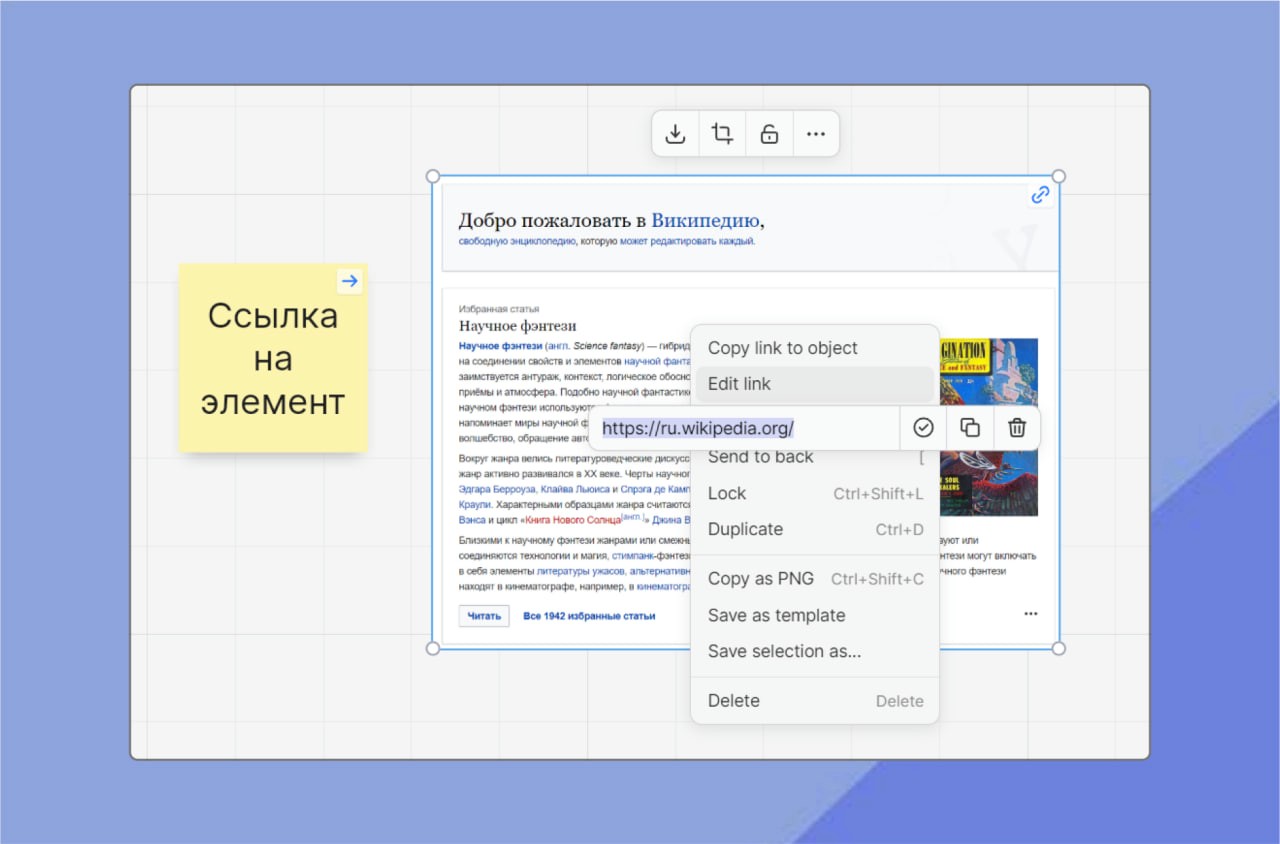Select Save selection as...

pyautogui.click(x=815, y=651)
